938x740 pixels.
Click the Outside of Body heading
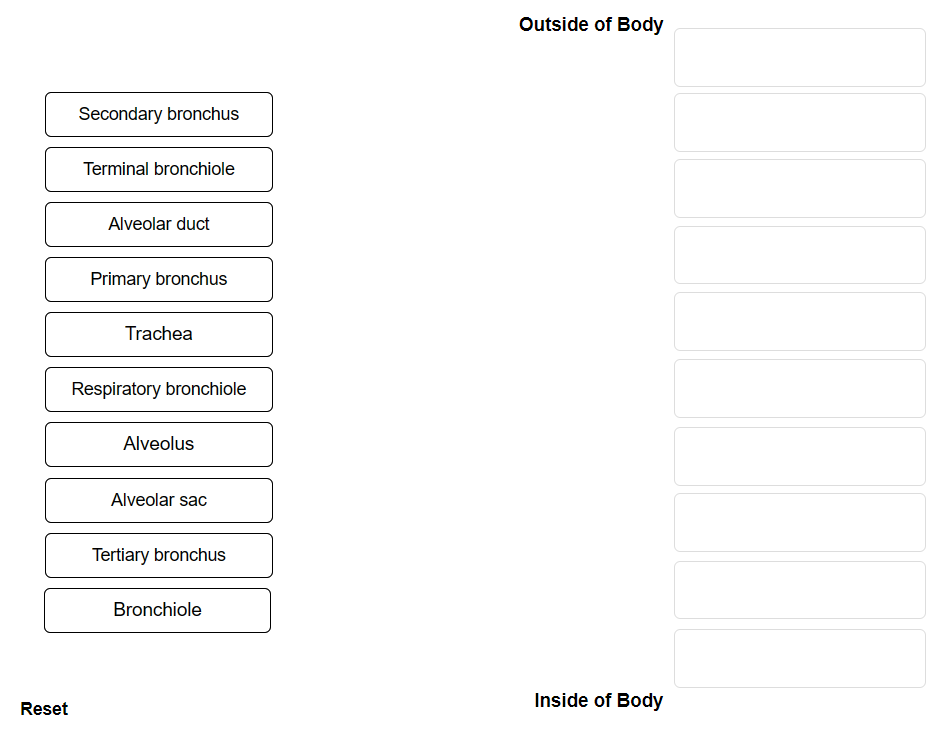click(590, 24)
